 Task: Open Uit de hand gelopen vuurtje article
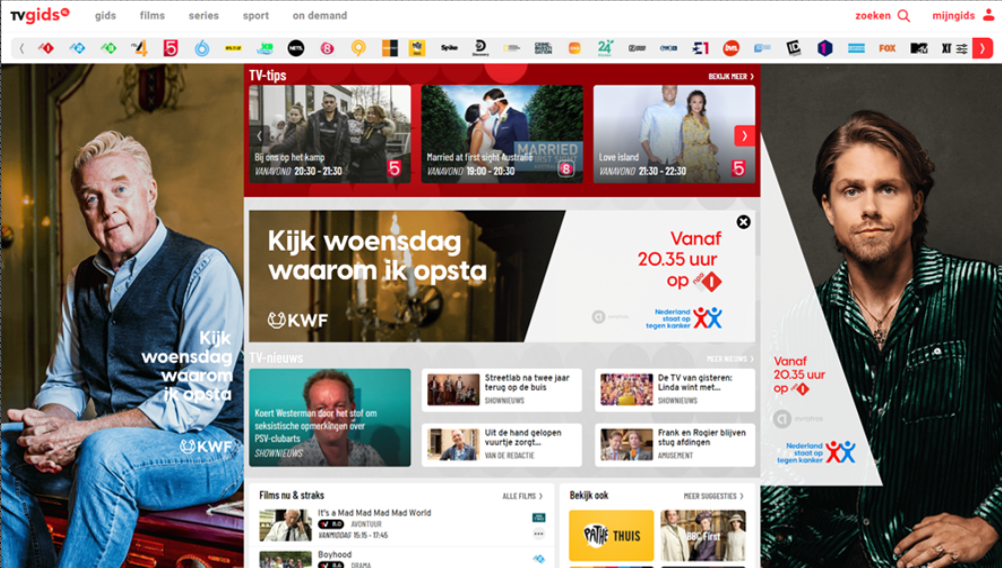tap(502, 445)
